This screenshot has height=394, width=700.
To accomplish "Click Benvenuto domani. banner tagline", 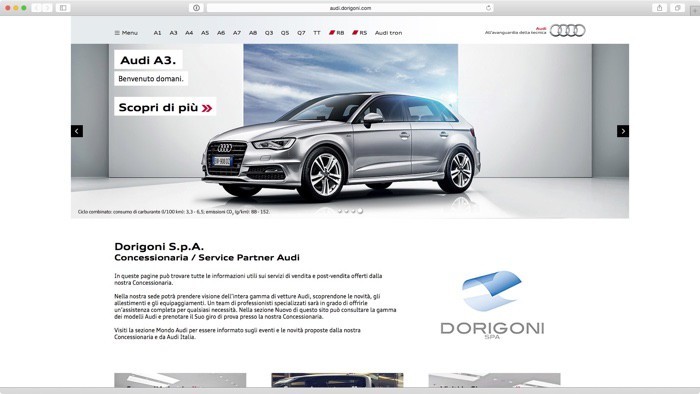I will pyautogui.click(x=151, y=79).
